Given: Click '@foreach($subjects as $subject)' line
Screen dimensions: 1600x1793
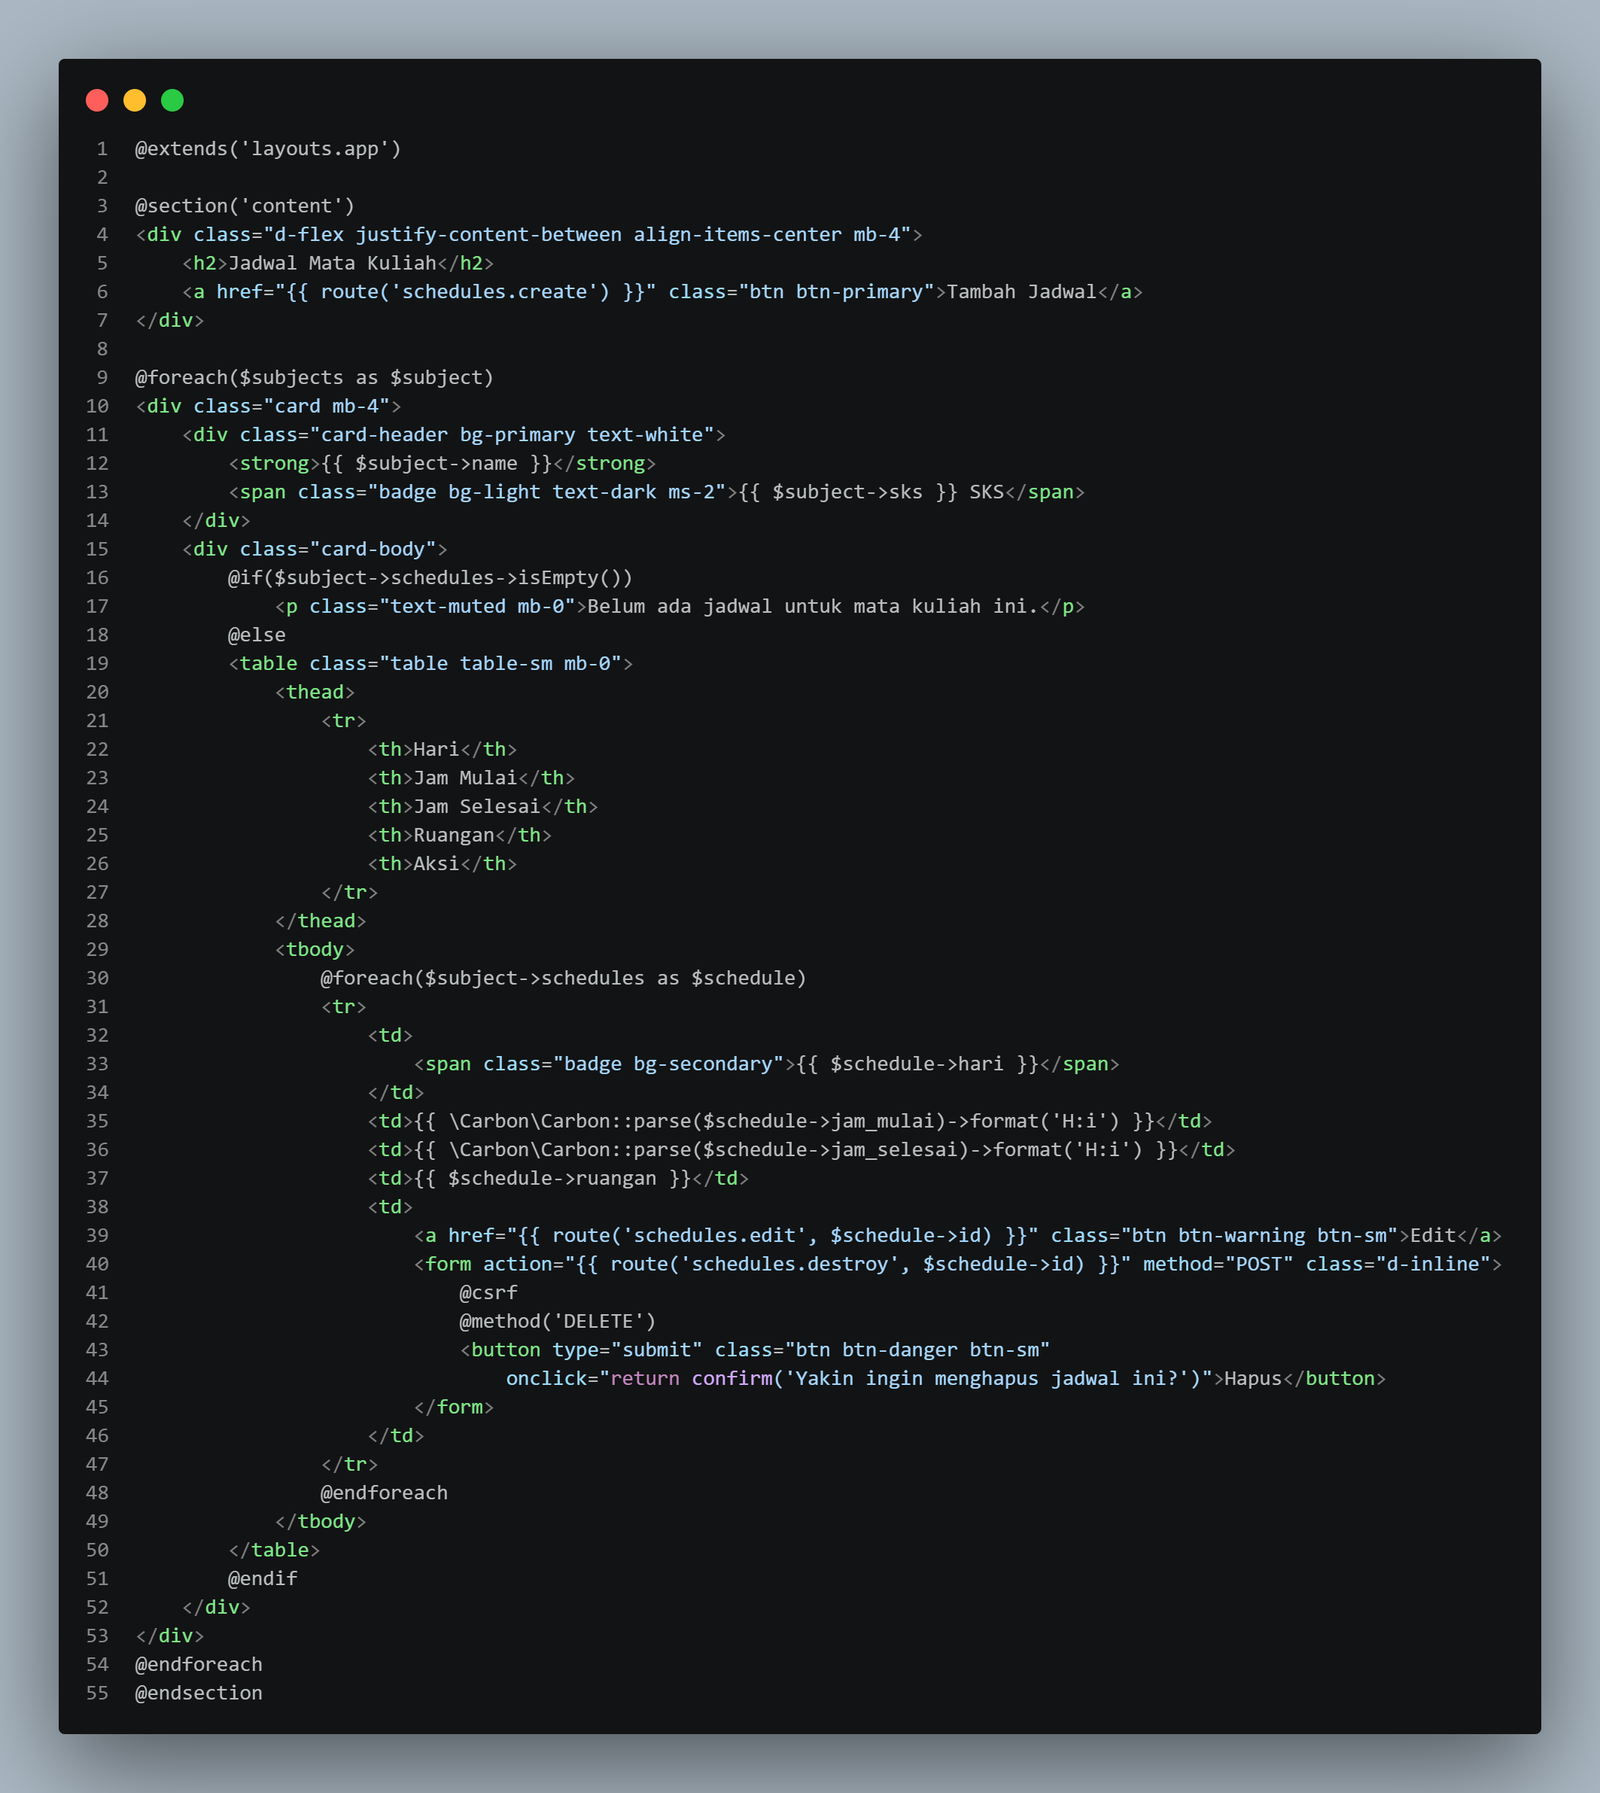Looking at the screenshot, I should click(x=314, y=378).
